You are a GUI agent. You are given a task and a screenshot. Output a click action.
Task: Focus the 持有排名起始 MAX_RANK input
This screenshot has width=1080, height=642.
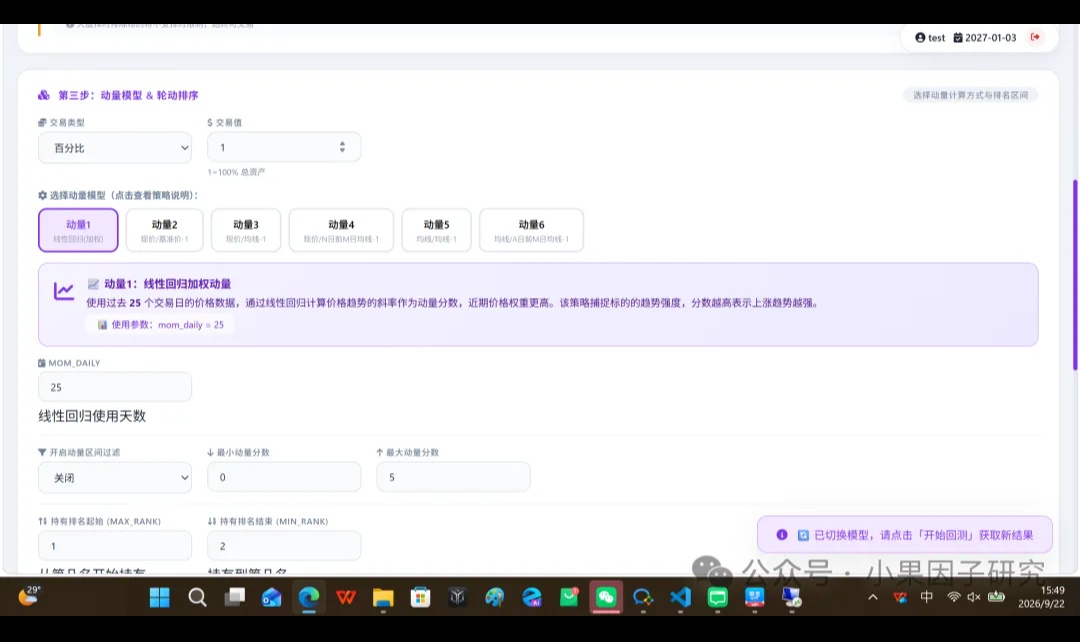(115, 546)
